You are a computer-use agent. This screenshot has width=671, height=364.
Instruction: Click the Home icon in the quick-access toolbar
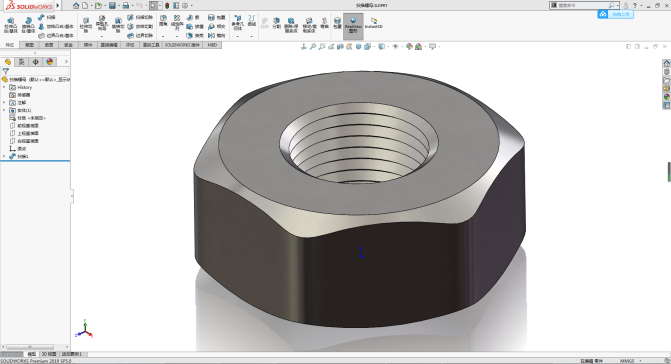76,6
